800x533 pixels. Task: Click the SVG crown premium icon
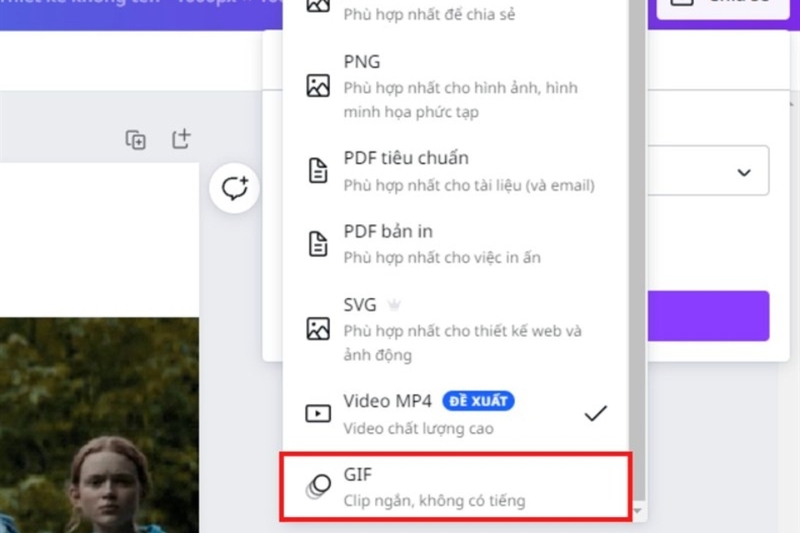394,304
